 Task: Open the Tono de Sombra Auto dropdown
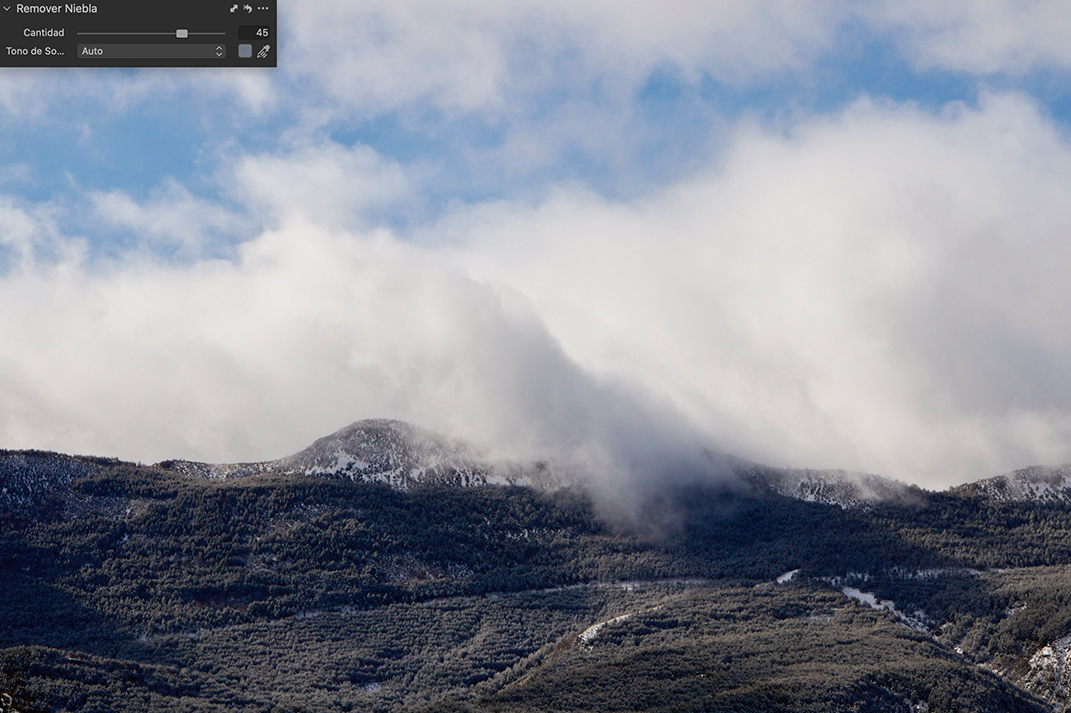point(151,51)
